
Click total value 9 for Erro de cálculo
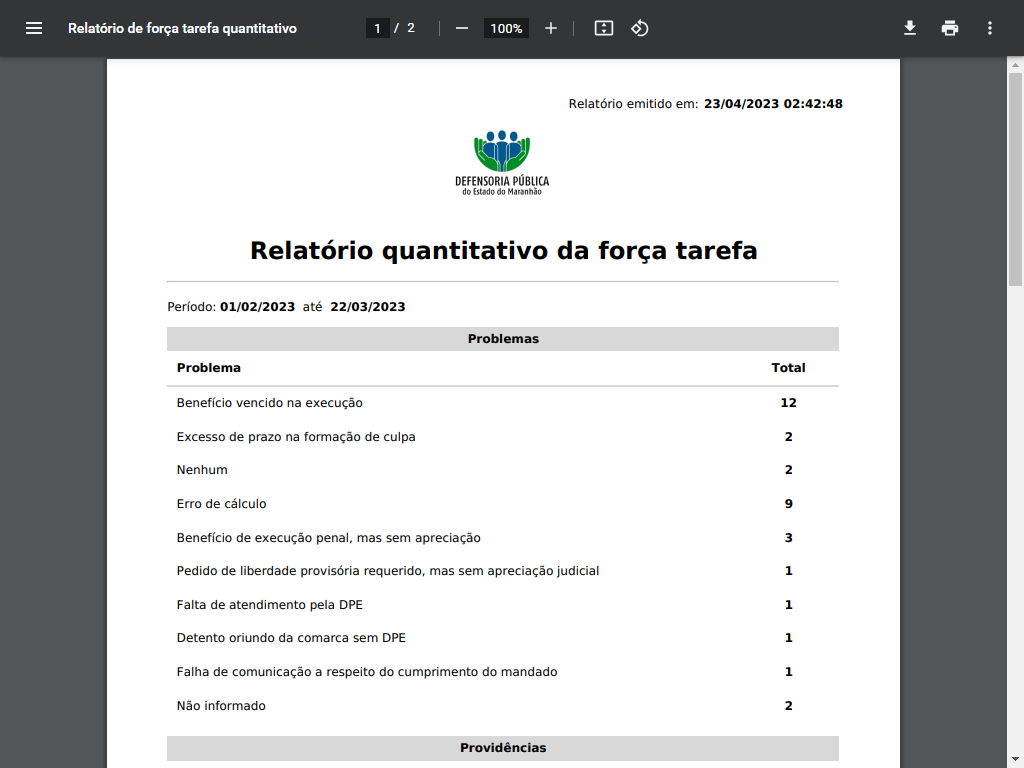788,504
